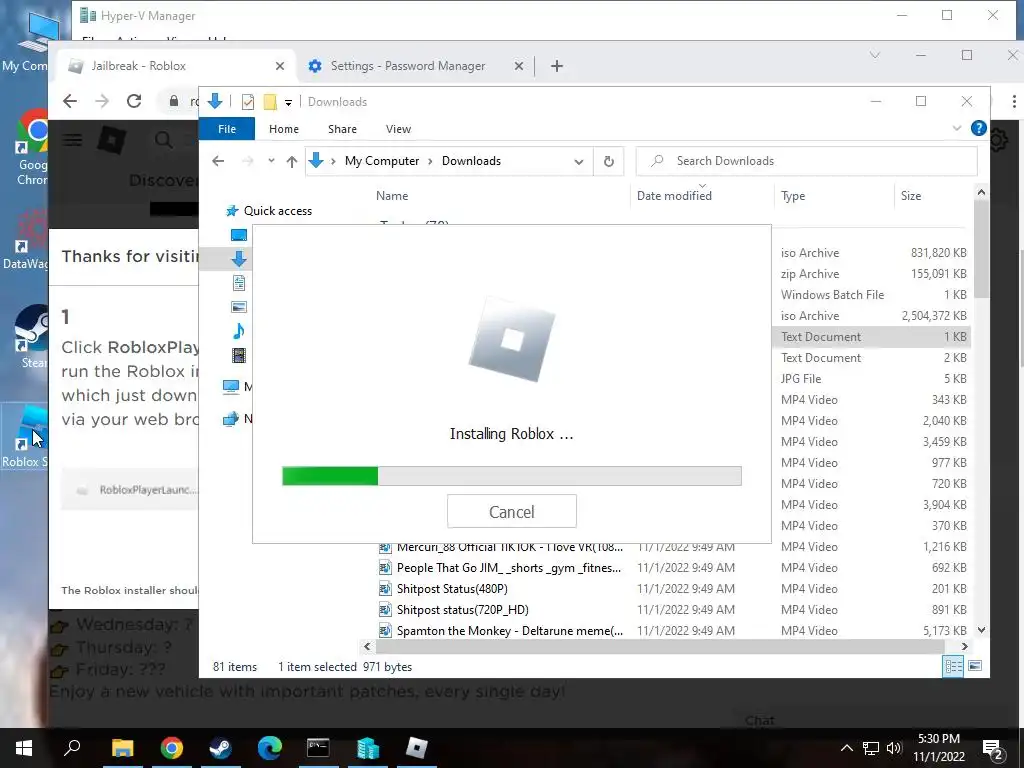
Task: Click New folder icon in quick access toolbar
Action: pyautogui.click(x=270, y=102)
